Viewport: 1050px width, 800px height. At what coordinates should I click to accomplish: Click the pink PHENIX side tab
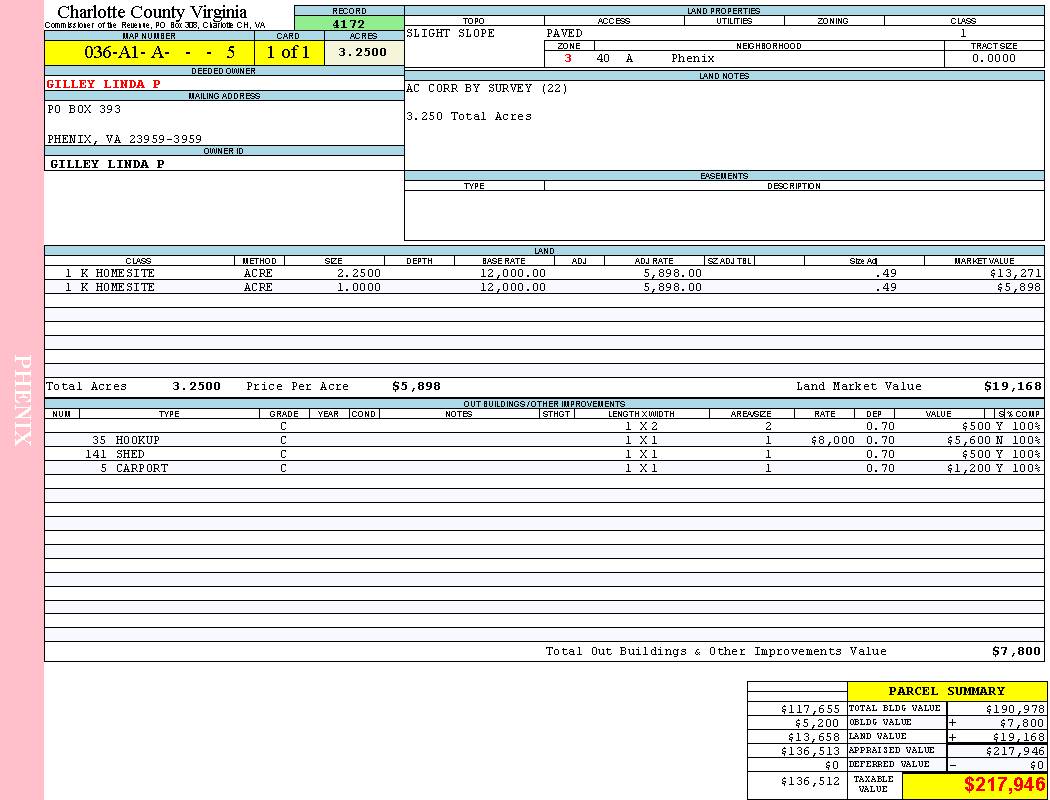point(22,400)
